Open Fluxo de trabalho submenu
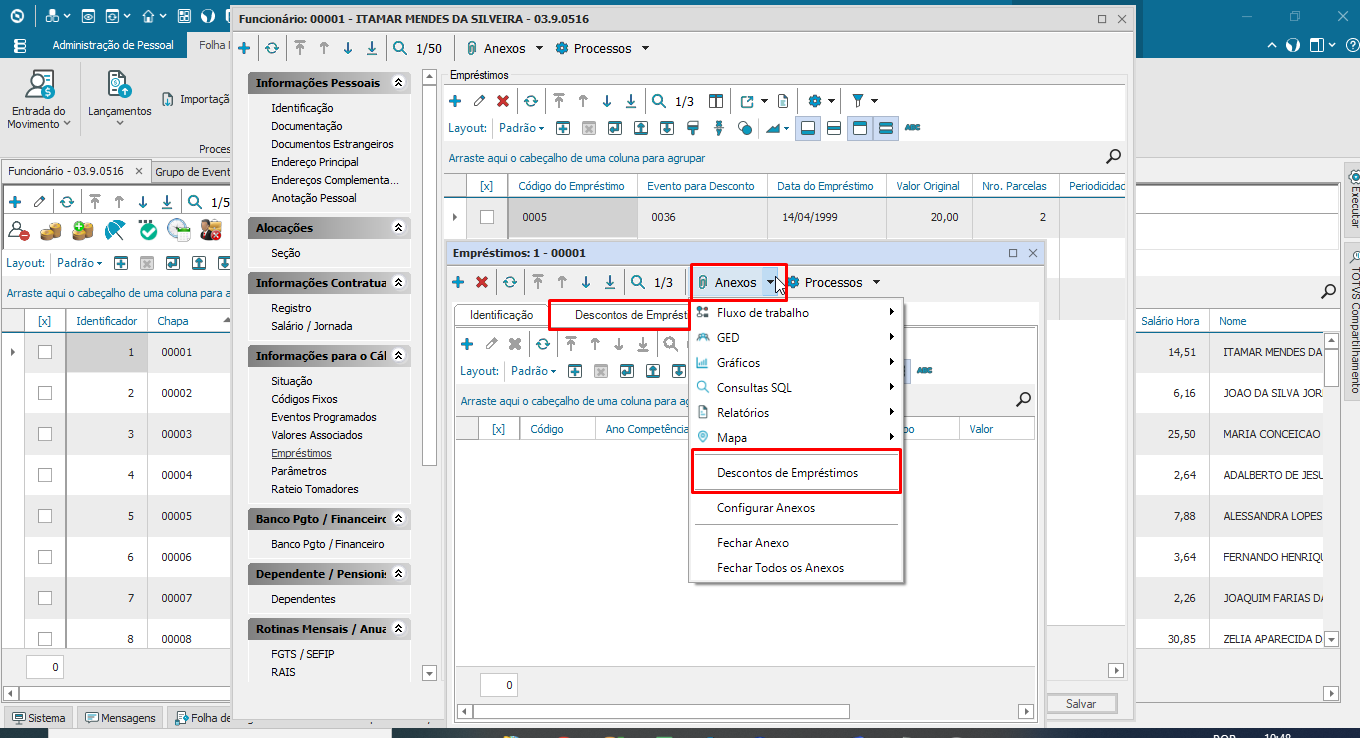 796,313
